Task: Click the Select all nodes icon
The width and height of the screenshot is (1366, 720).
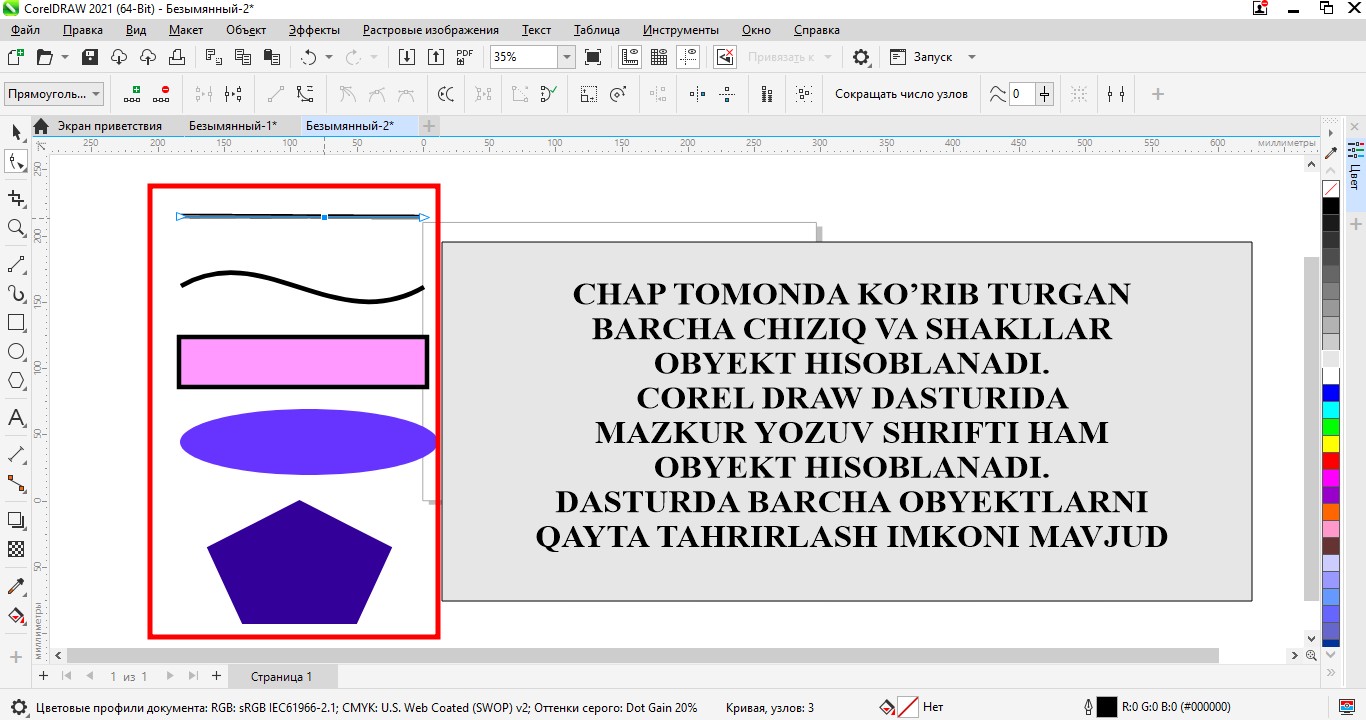Action: pos(804,94)
